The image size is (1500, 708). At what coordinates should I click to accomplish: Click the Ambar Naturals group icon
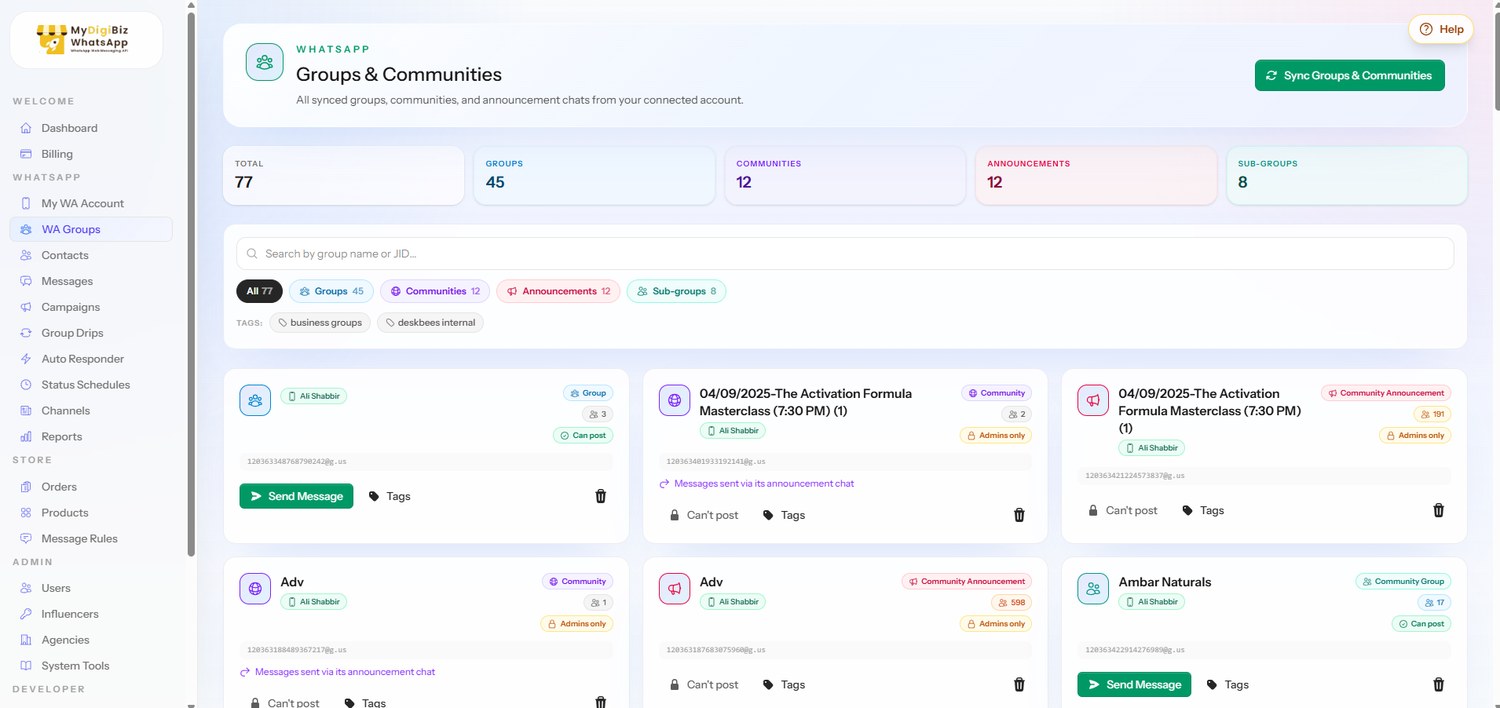(1093, 589)
